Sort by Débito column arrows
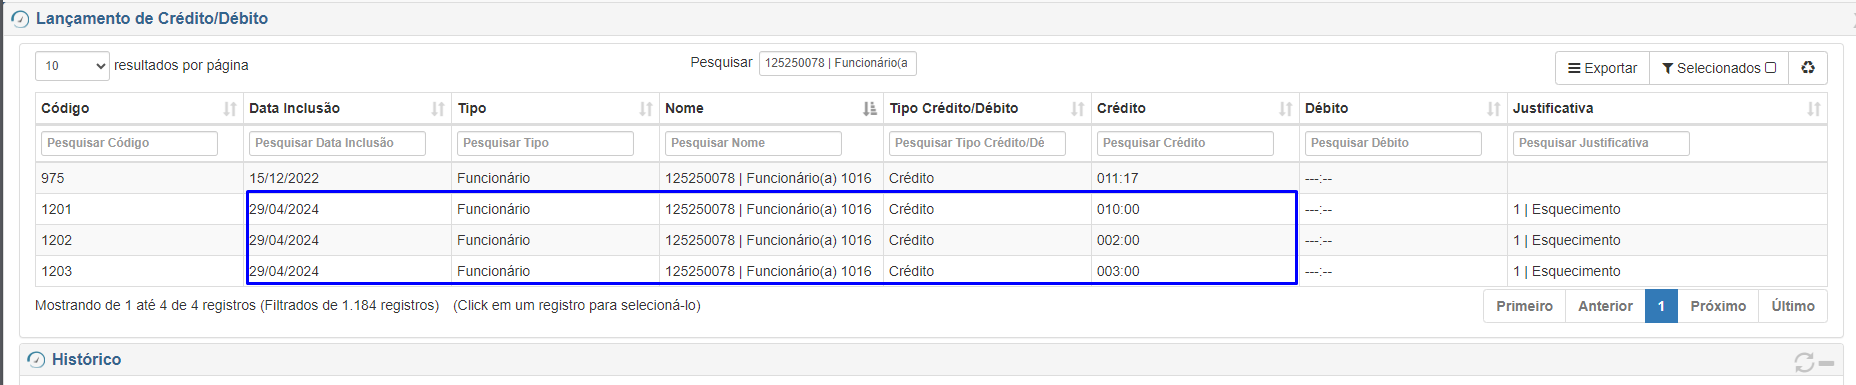 (x=1494, y=109)
